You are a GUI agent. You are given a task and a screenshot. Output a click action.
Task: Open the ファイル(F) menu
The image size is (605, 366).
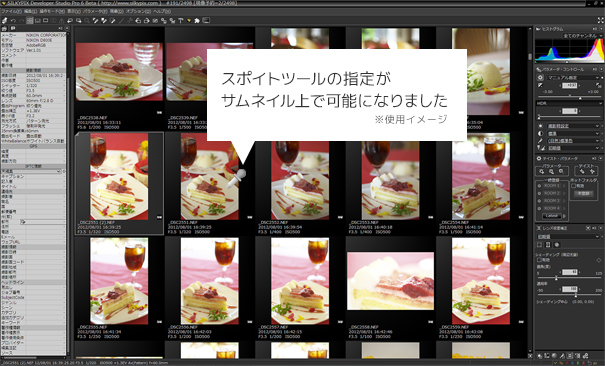11,11
